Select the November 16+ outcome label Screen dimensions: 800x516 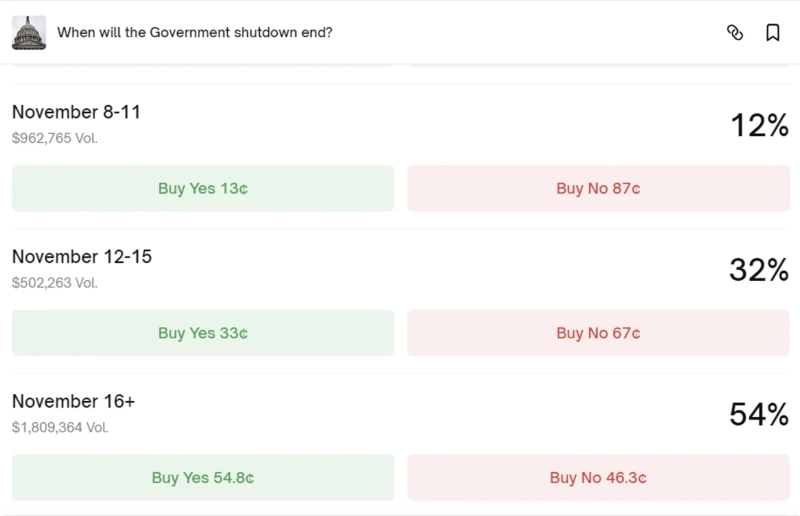[73, 401]
